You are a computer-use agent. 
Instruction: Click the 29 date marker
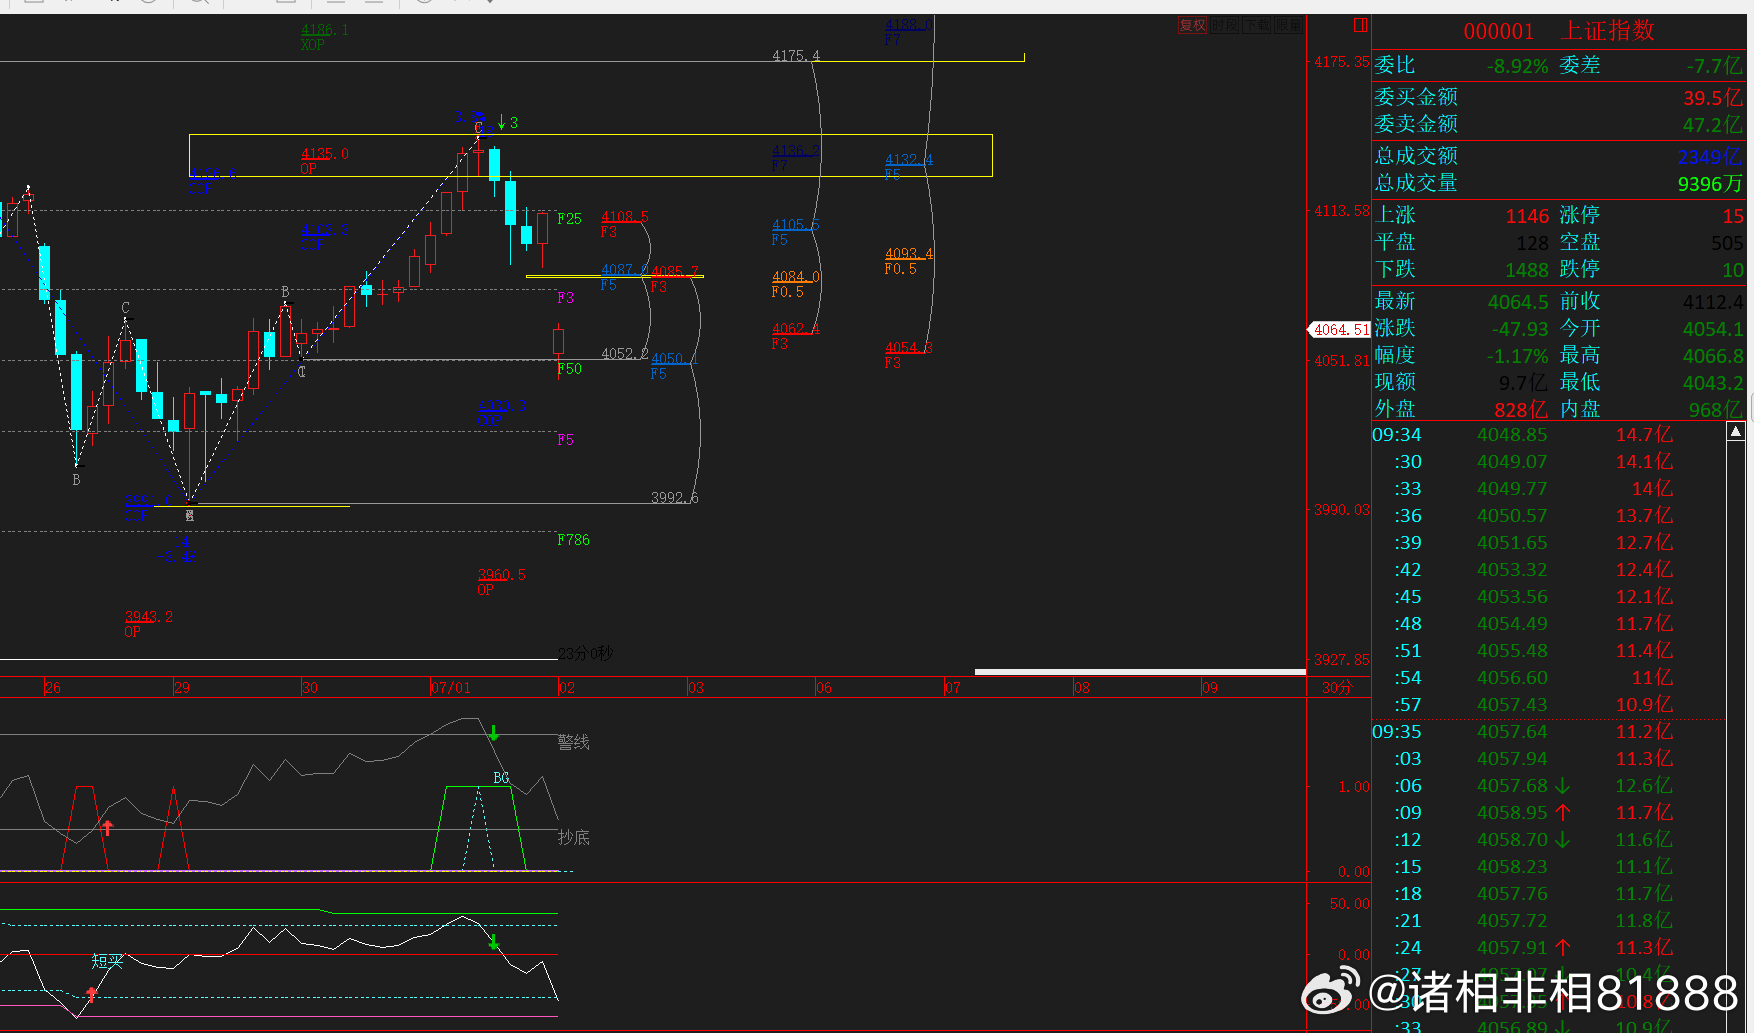(181, 688)
